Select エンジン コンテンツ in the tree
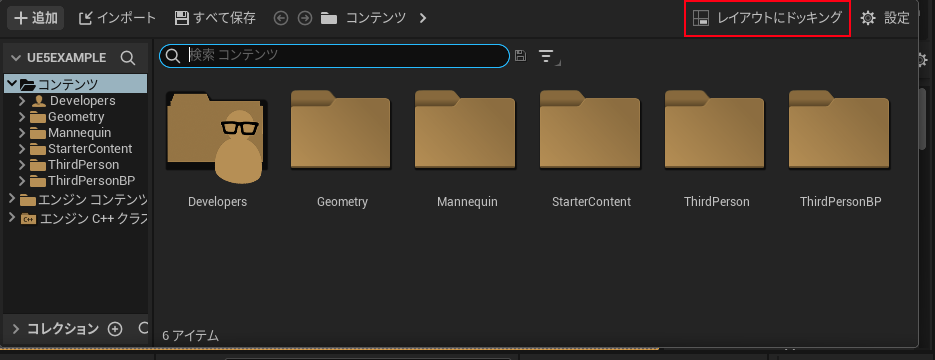Viewport: 935px width, 360px height. click(92, 199)
